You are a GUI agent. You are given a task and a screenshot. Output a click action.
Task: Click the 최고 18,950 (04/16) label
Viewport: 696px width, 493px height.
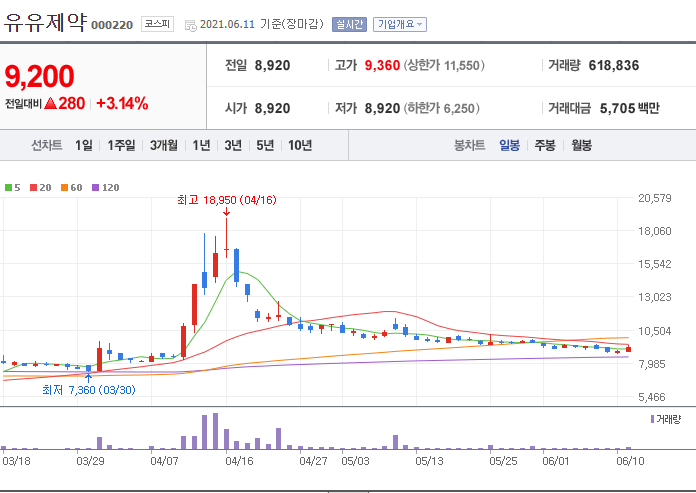pyautogui.click(x=227, y=200)
